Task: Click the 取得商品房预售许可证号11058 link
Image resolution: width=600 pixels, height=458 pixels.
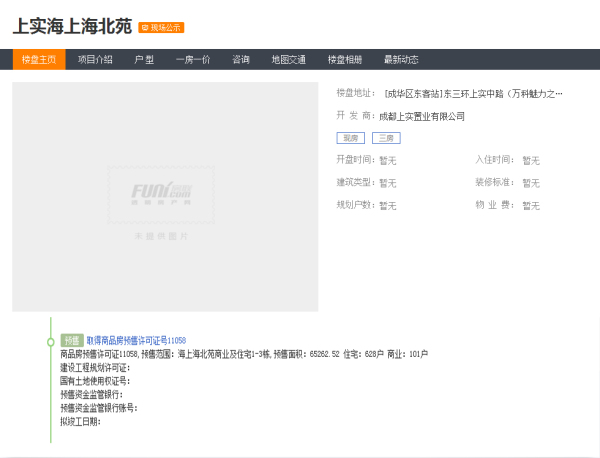Action: [136, 340]
